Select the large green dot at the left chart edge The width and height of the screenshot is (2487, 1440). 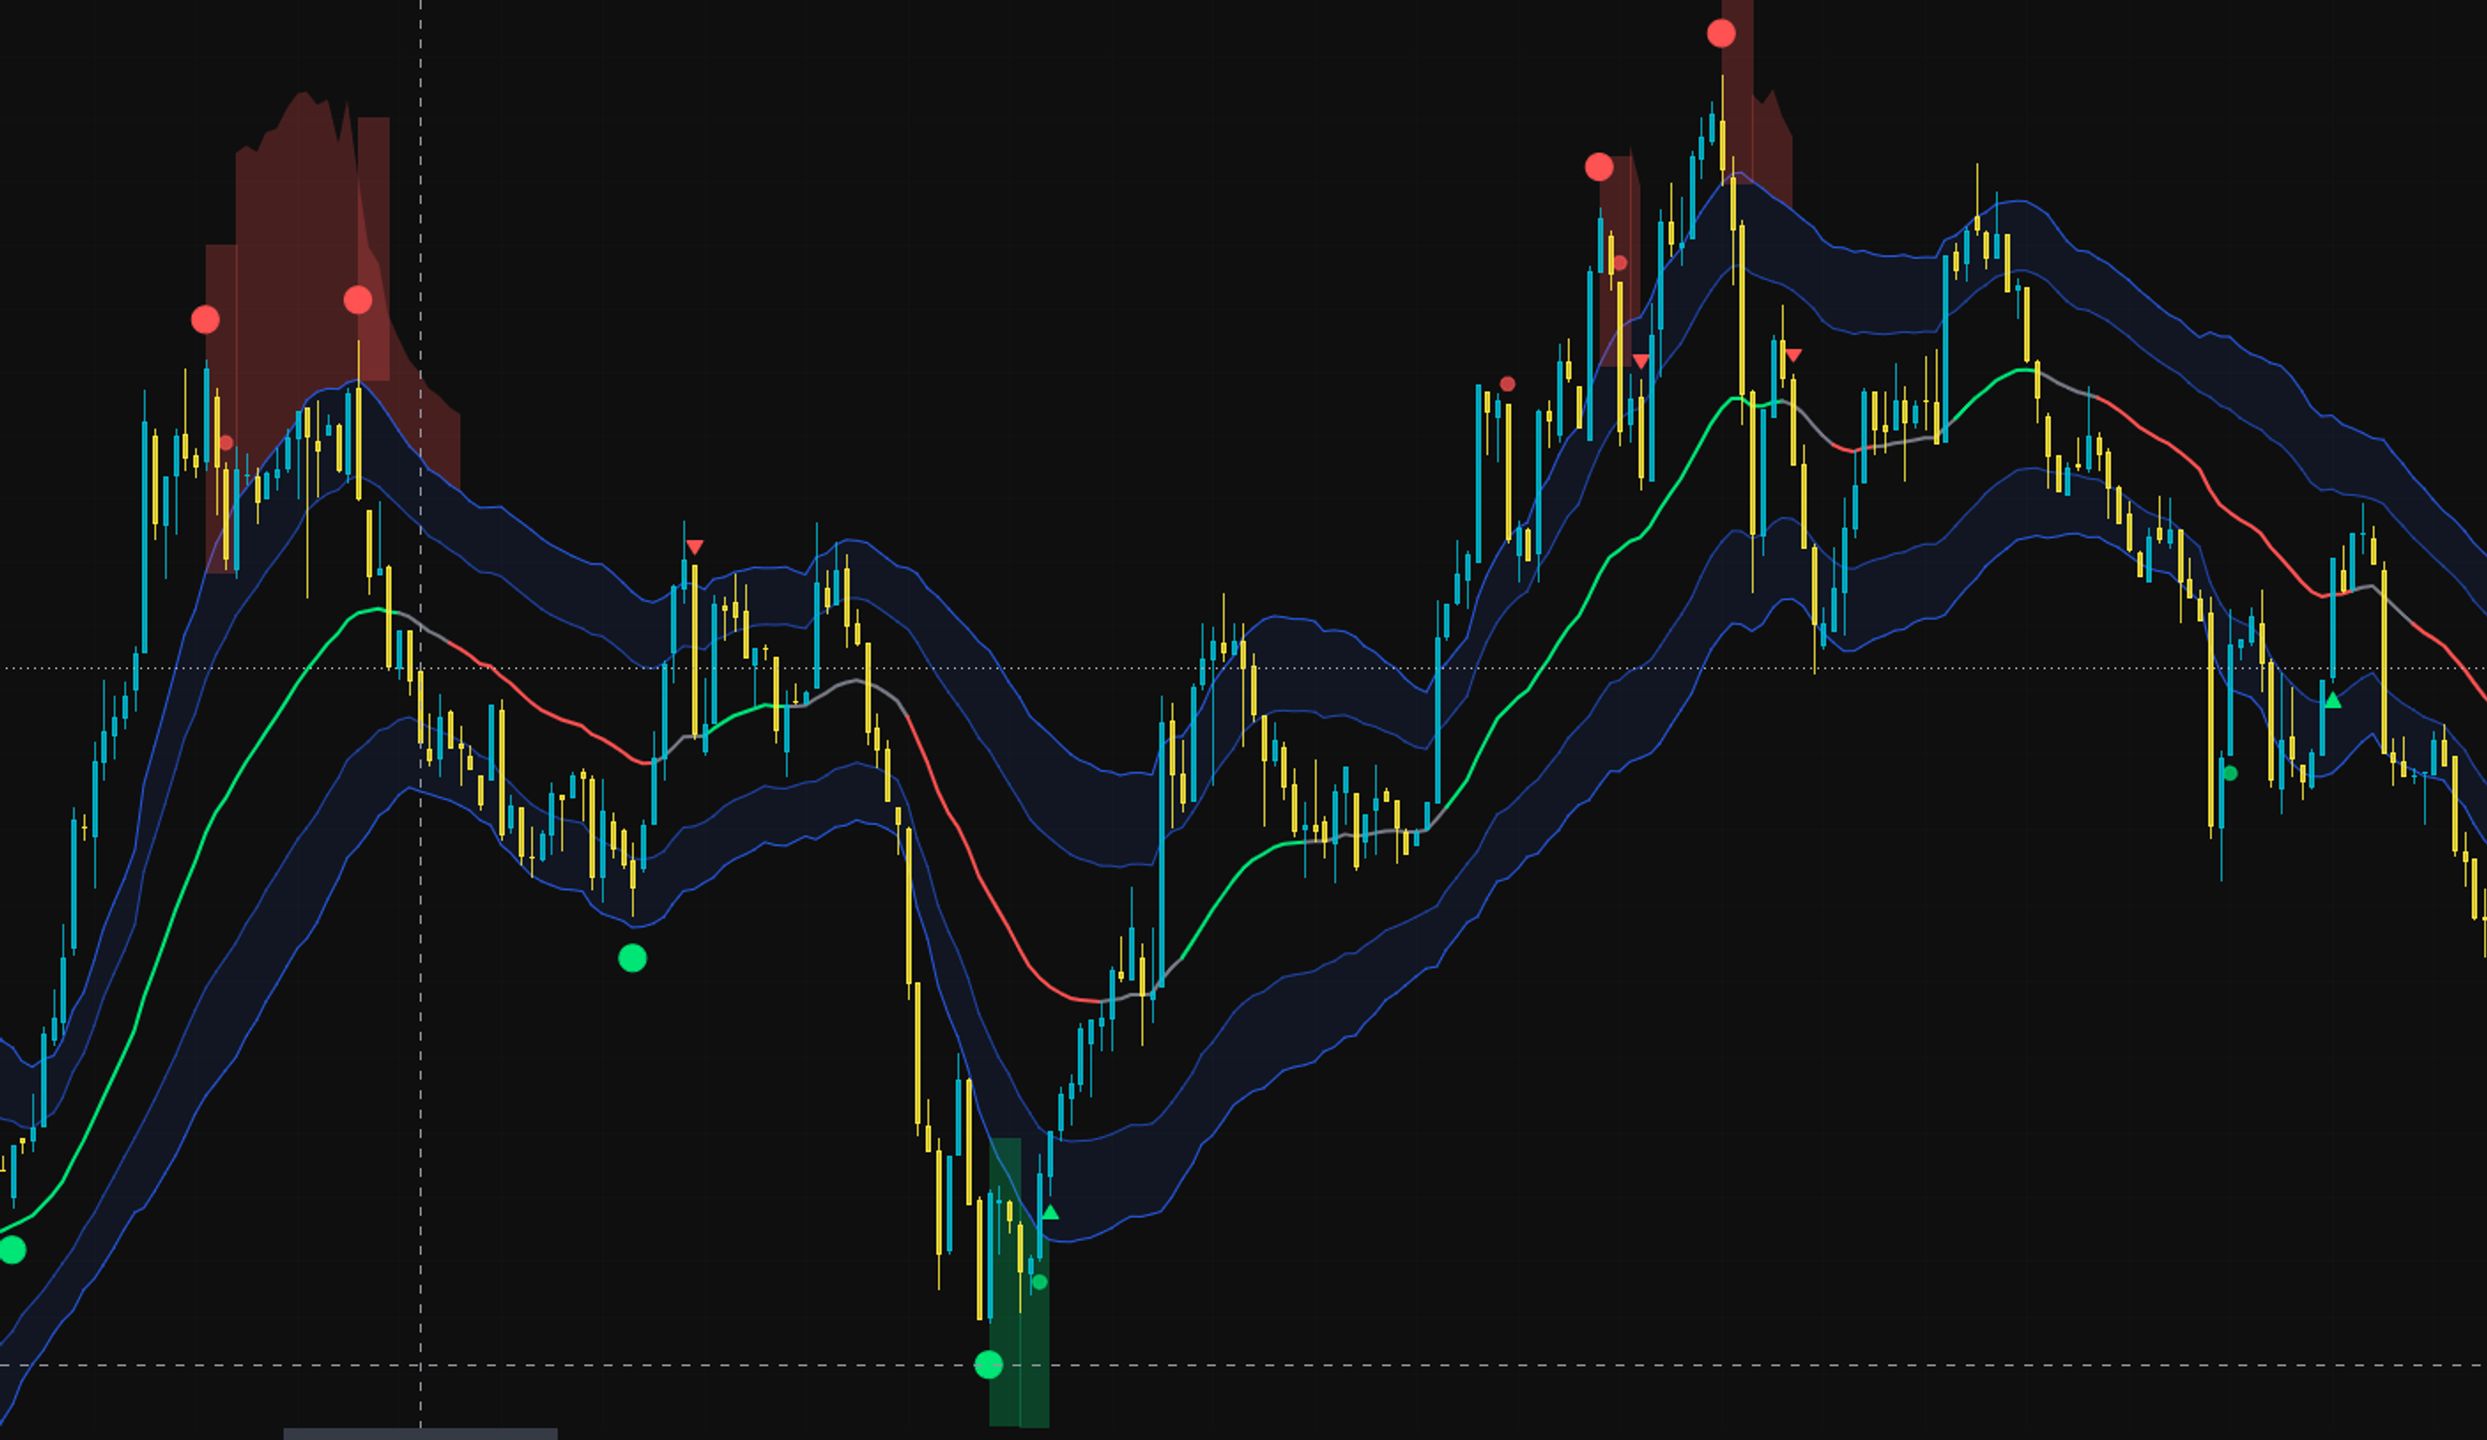click(x=12, y=1250)
